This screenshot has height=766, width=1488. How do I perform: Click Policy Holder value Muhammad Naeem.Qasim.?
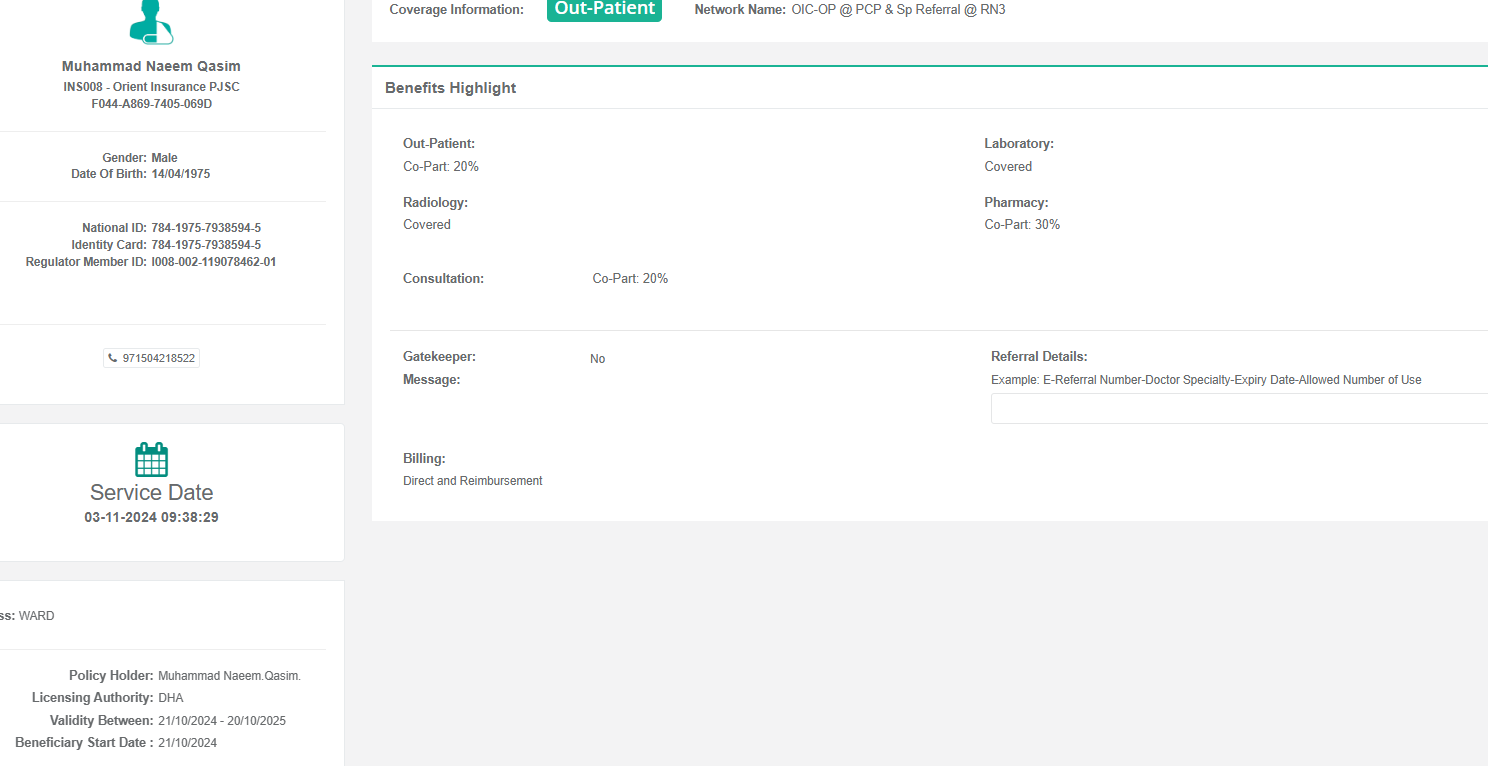click(x=229, y=676)
